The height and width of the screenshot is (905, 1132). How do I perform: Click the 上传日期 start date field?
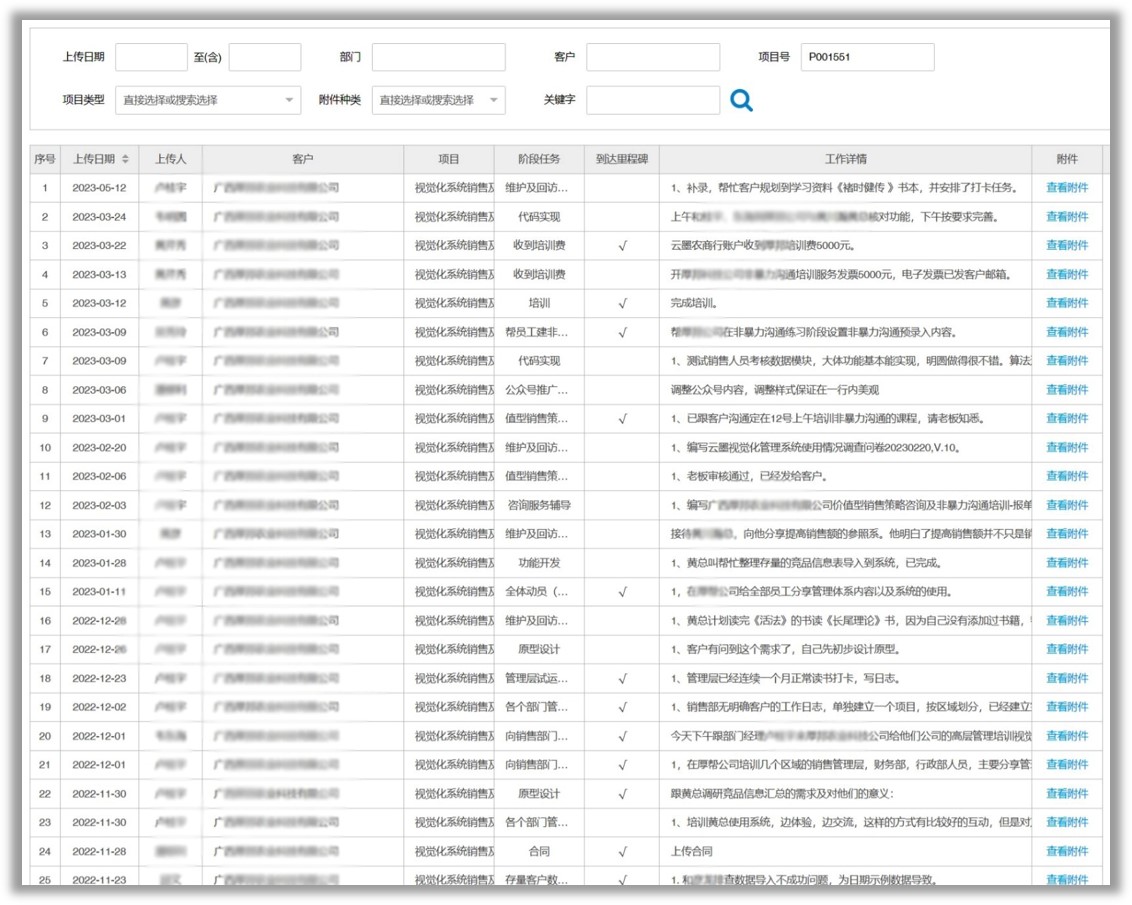[151, 58]
